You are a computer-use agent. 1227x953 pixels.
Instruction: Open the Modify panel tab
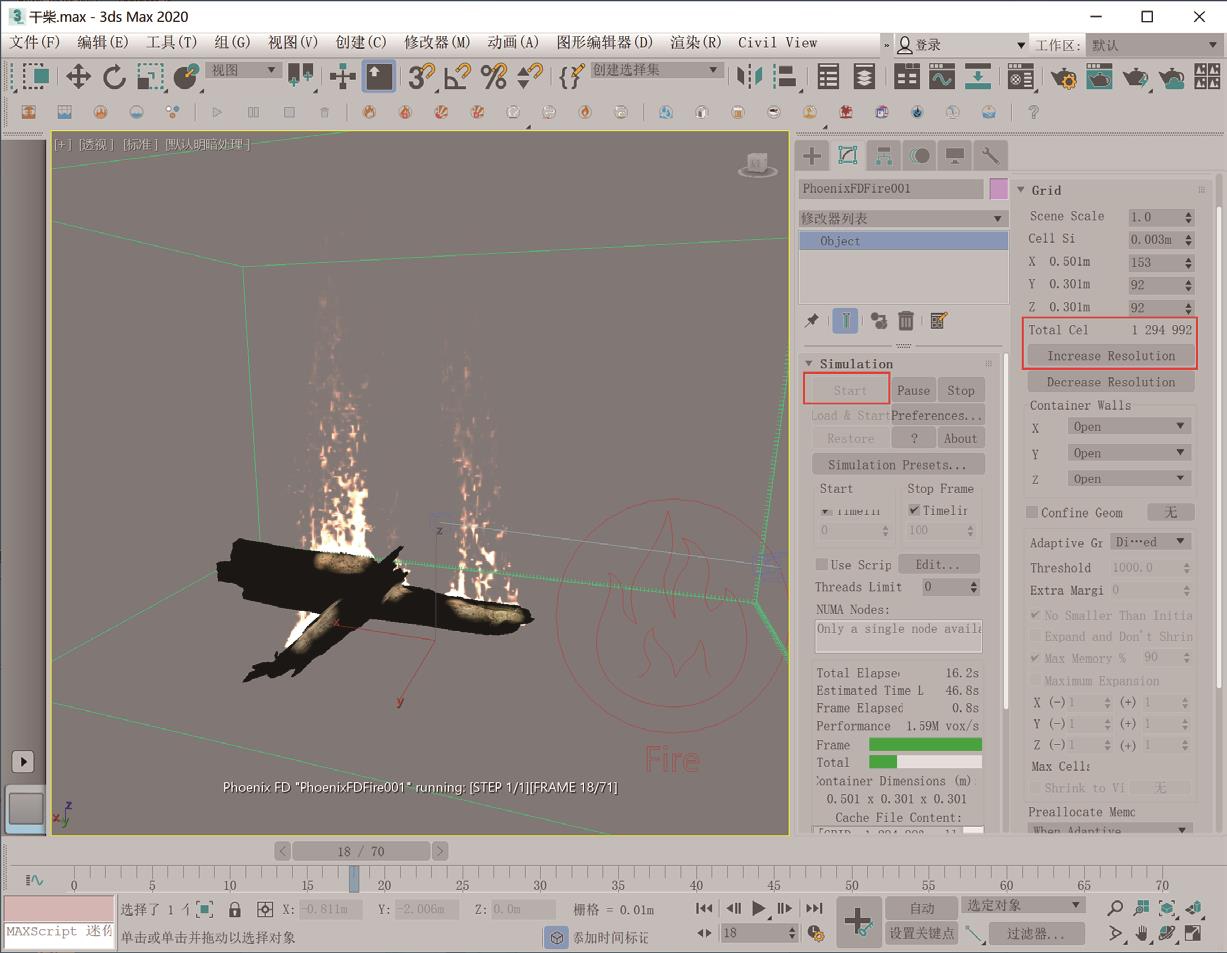coord(848,155)
